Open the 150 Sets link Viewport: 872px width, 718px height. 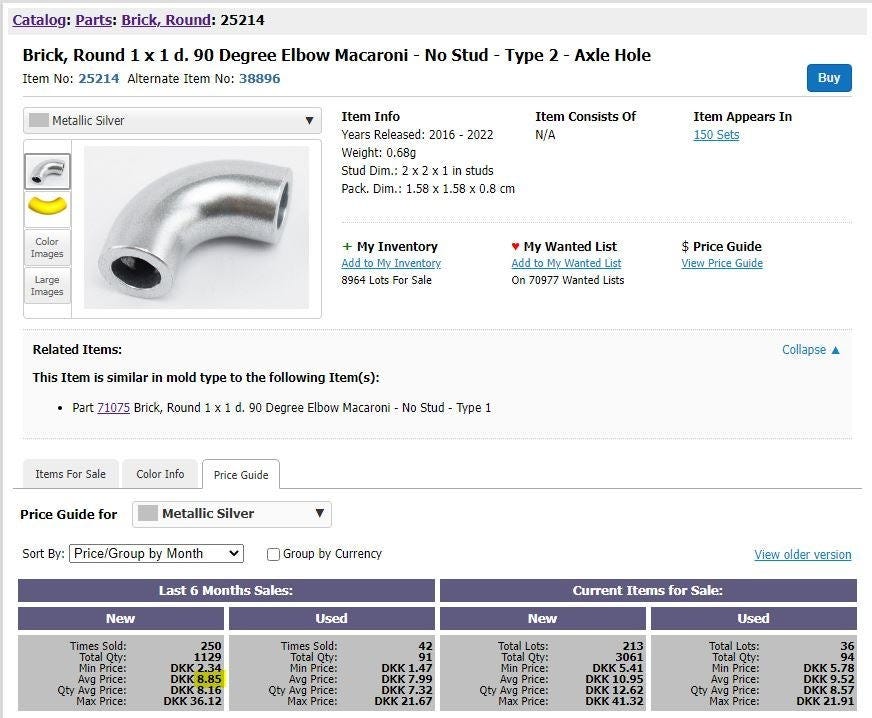(x=716, y=135)
